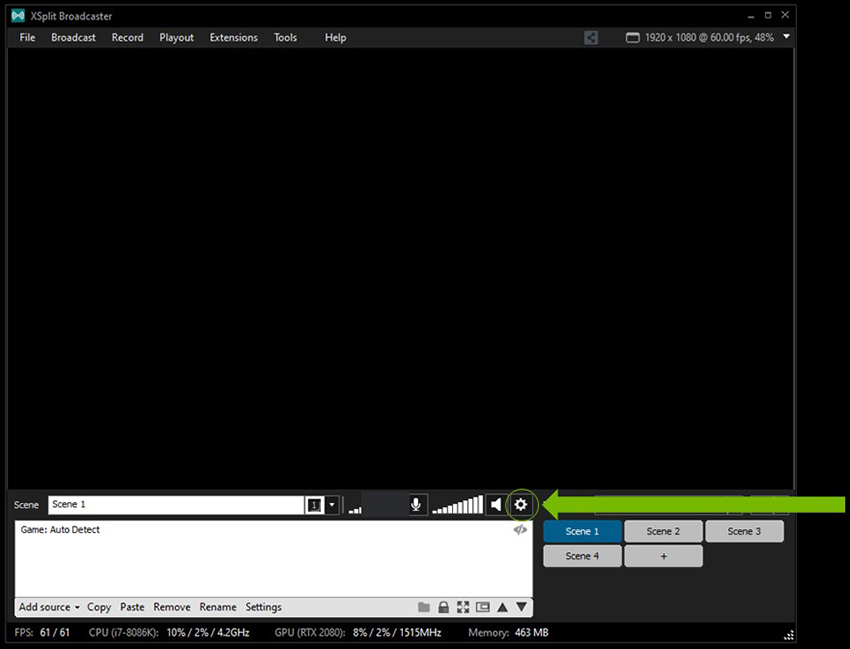Switch to Scene 2
850x649 pixels.
(x=663, y=531)
